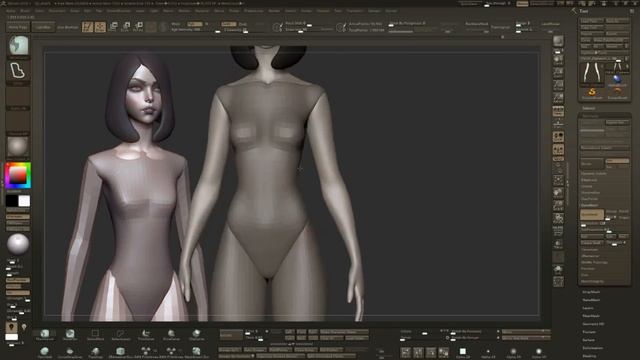Click the Xpose icon
The width and height of the screenshot is (640, 360).
click(558, 282)
